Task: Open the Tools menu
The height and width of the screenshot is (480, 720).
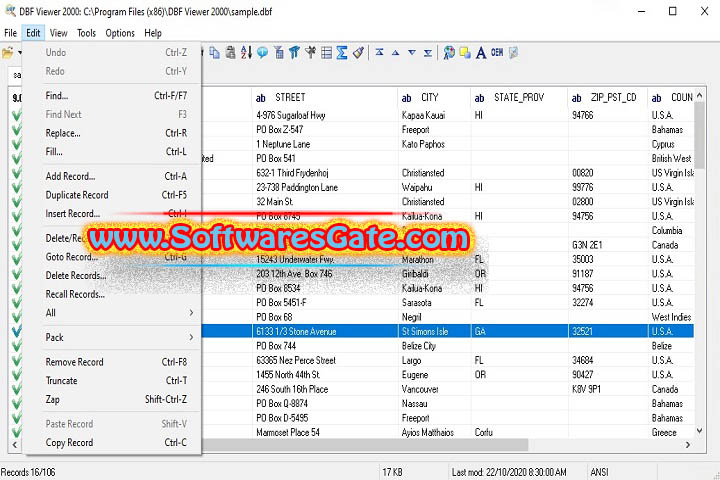Action: pos(86,33)
